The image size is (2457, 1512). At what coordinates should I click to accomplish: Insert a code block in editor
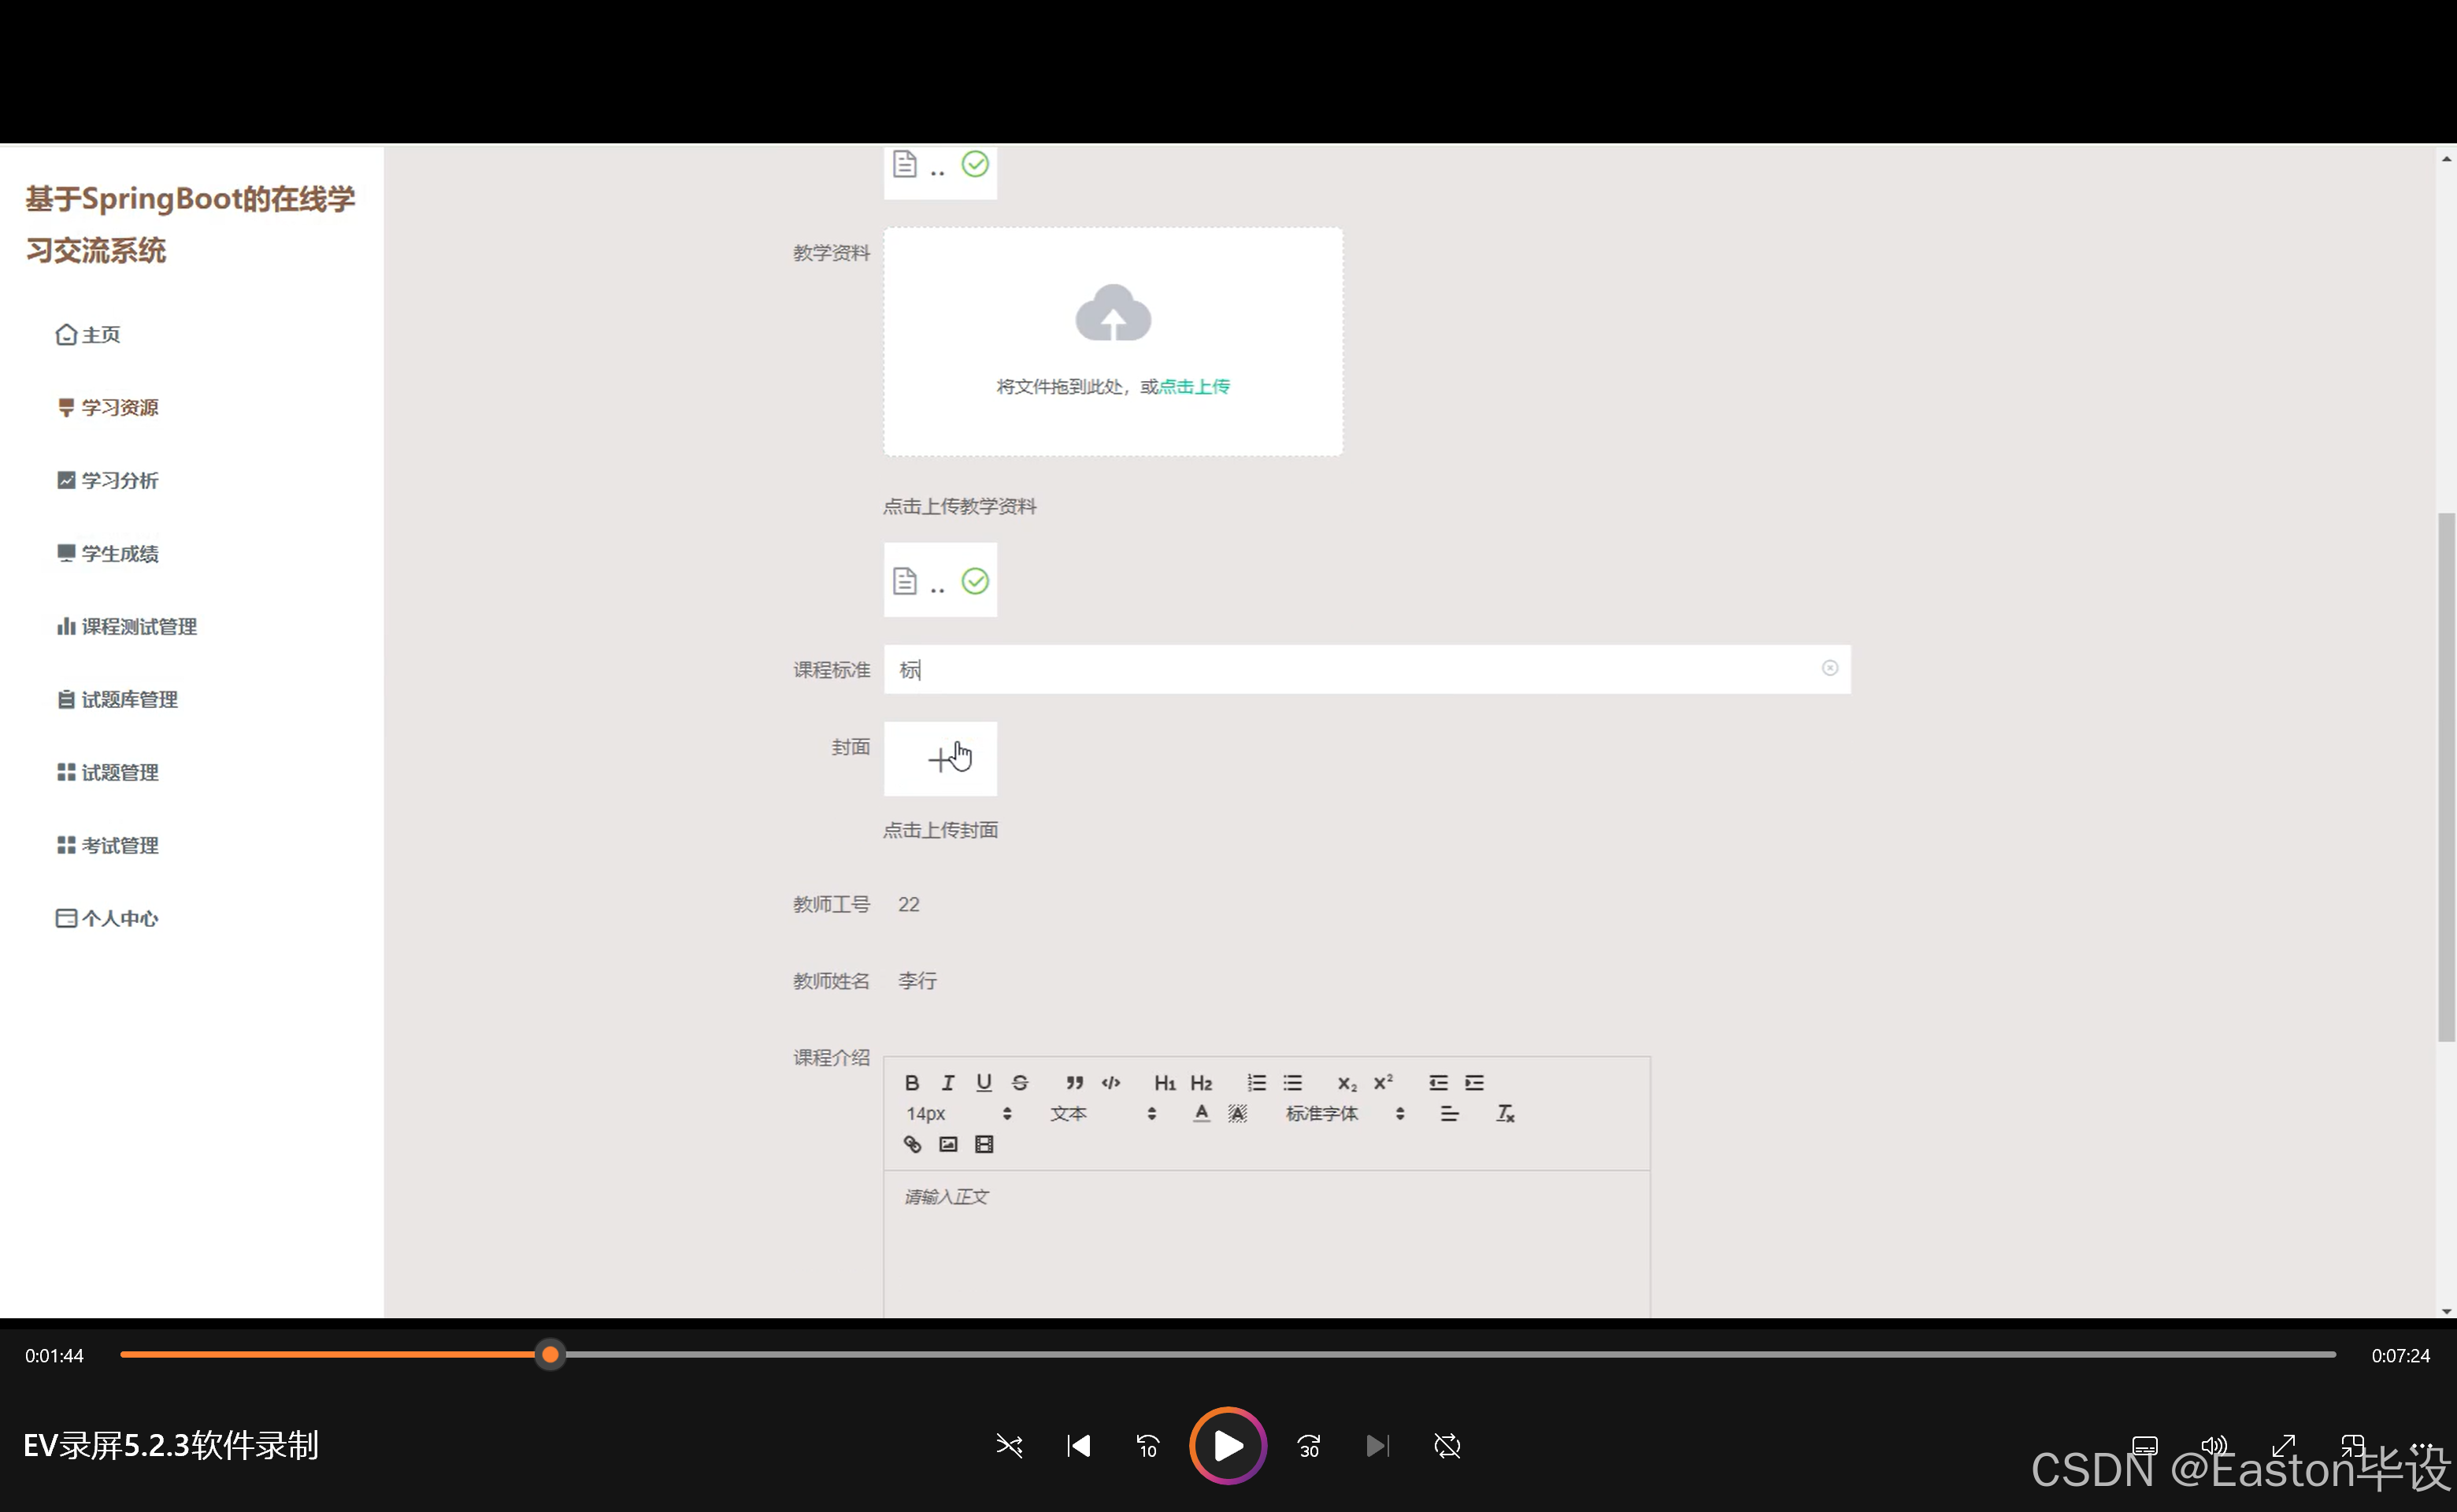[1110, 1083]
